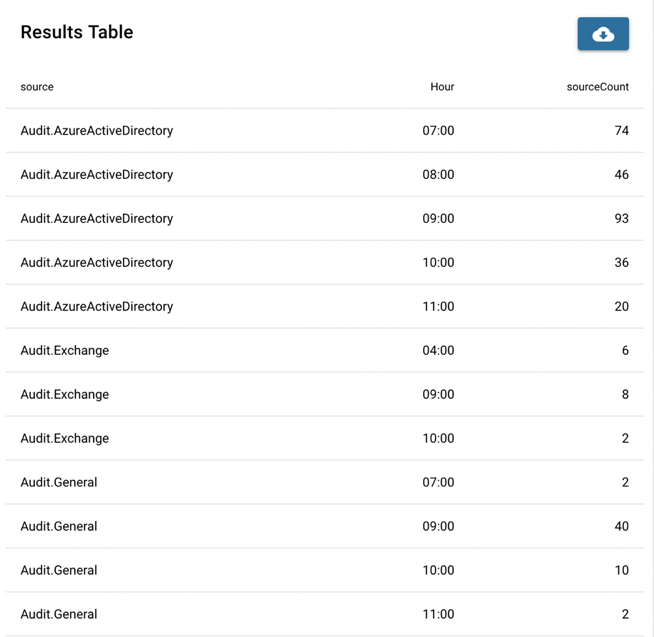The height and width of the screenshot is (637, 654).
Task: Select Audit.AzureActiveDirectory row at 11:00
Action: [x=324, y=307]
